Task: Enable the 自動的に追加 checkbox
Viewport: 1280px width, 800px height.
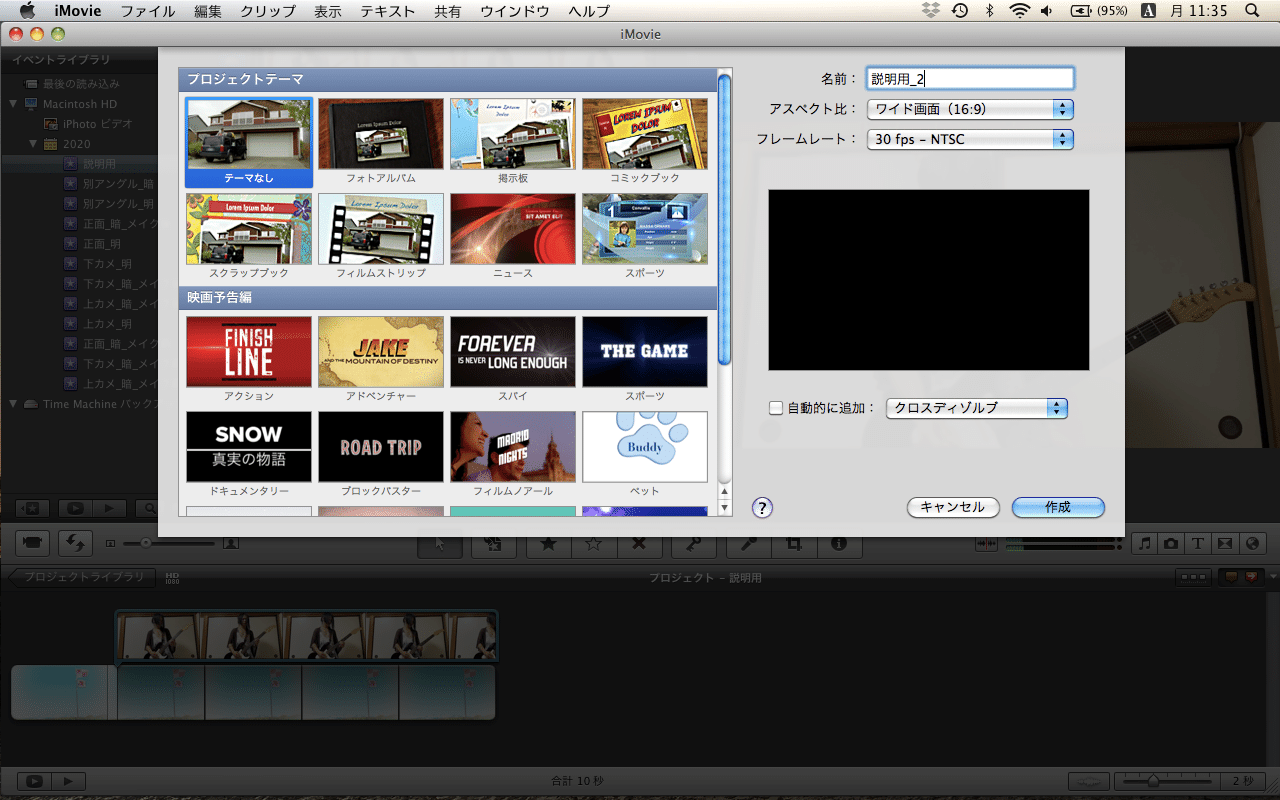Action: (775, 408)
